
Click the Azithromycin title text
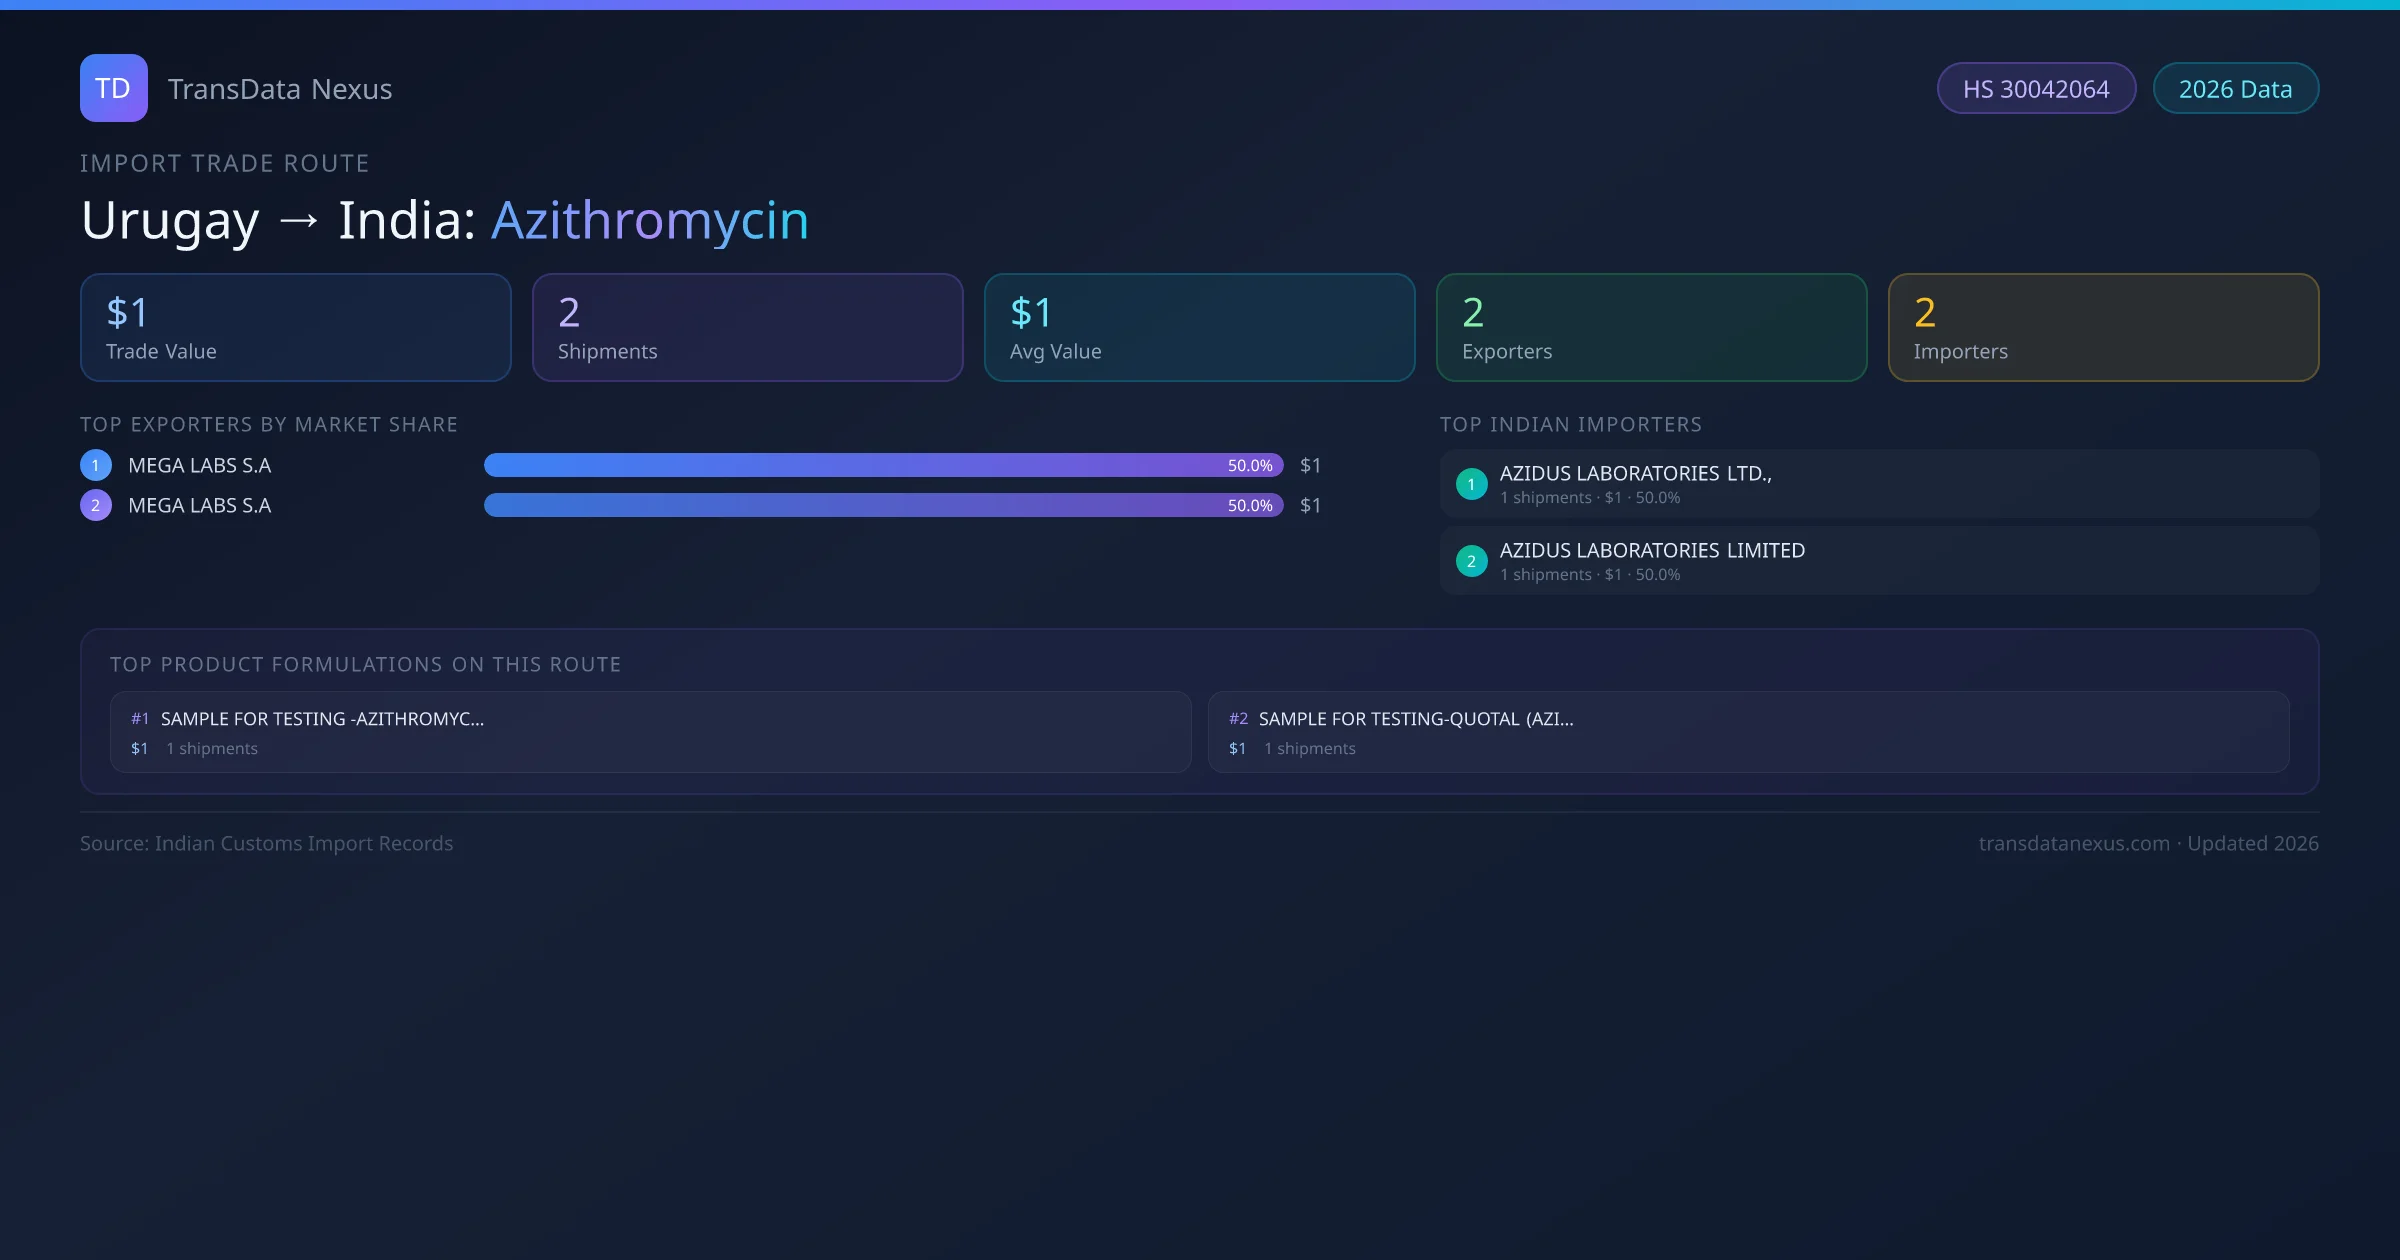click(x=650, y=220)
